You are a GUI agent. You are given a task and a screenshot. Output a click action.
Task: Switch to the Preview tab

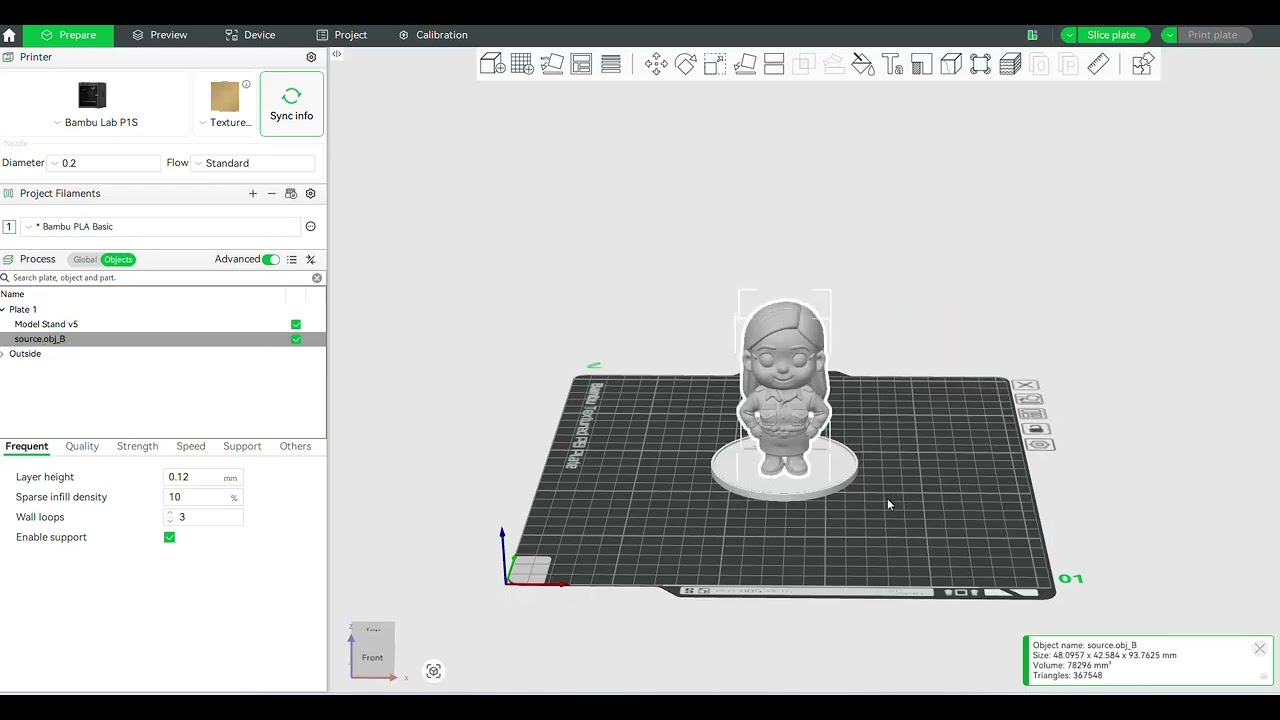[x=159, y=35]
